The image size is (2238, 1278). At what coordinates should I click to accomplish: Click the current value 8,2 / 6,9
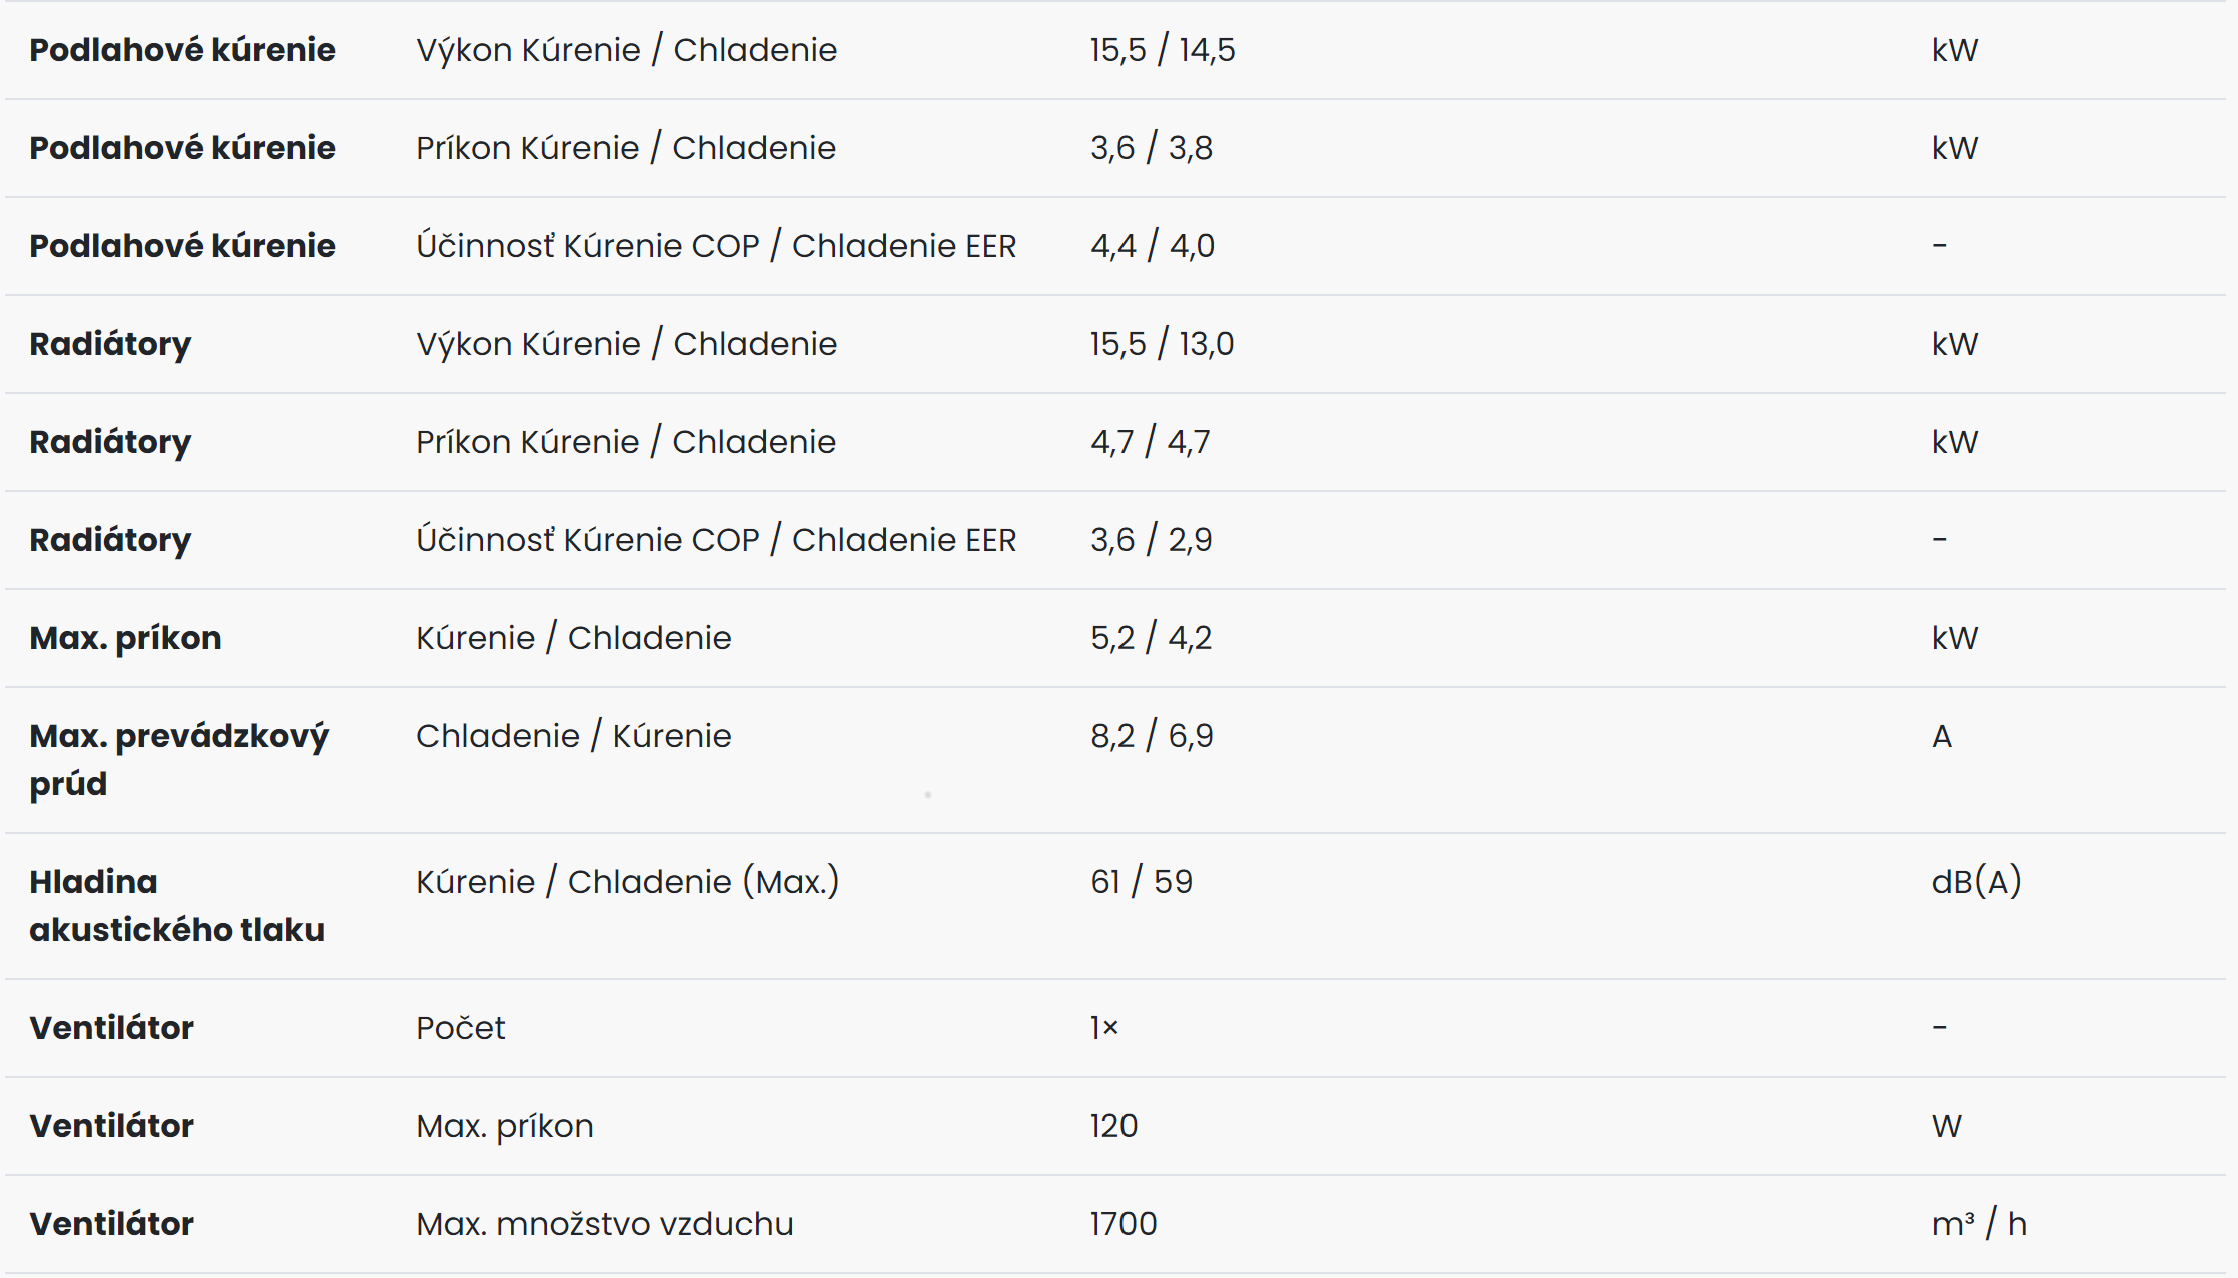(x=1152, y=736)
